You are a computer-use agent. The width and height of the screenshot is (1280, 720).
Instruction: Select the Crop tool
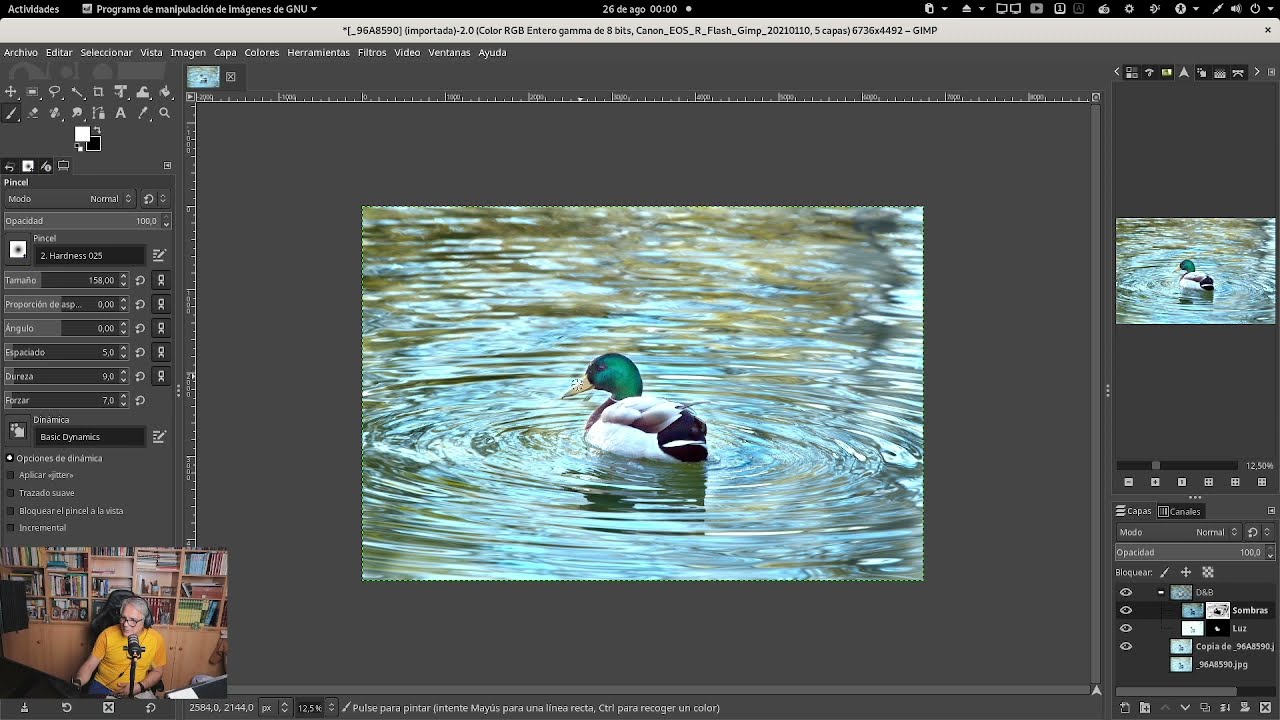point(99,92)
